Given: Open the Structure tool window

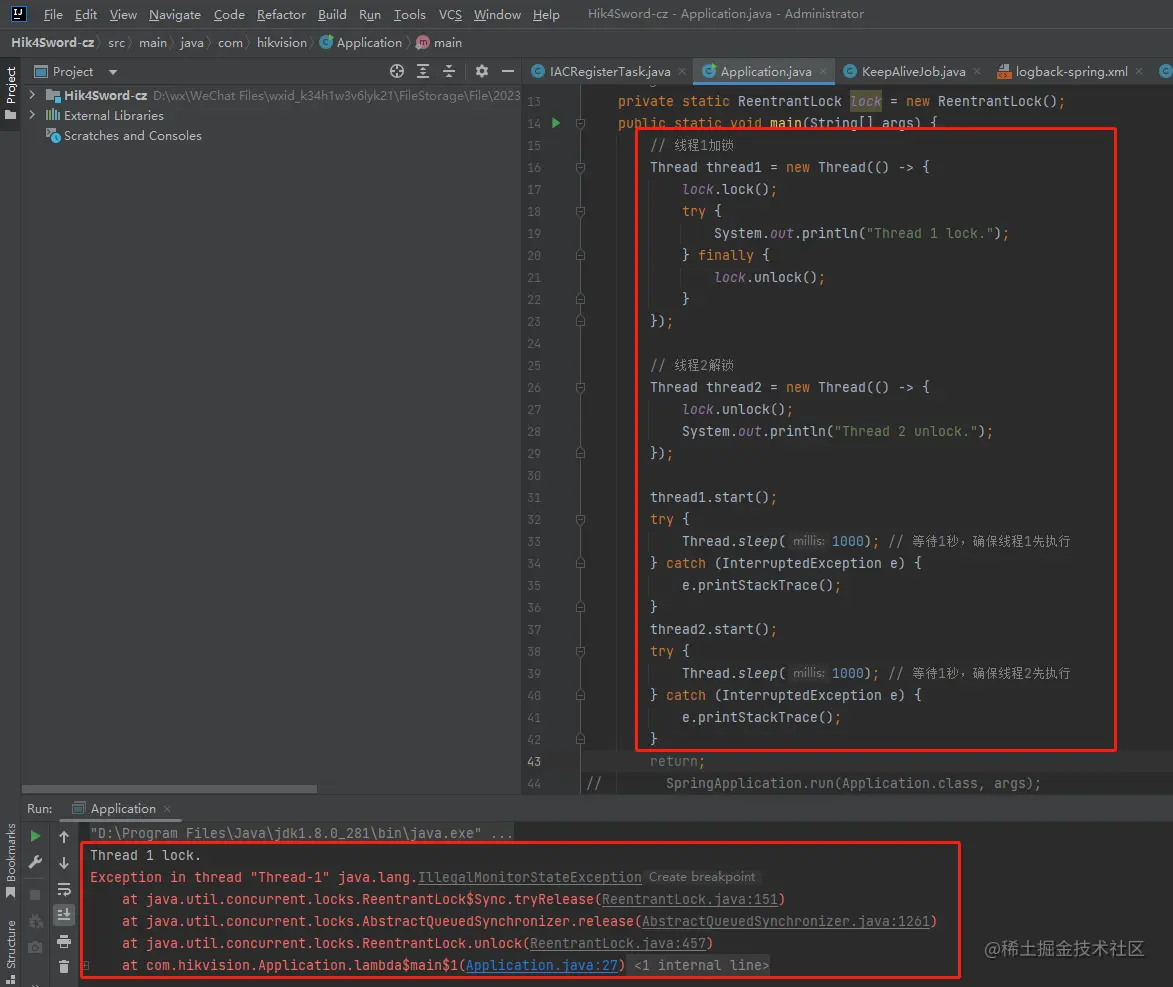Looking at the screenshot, I should click(x=10, y=952).
